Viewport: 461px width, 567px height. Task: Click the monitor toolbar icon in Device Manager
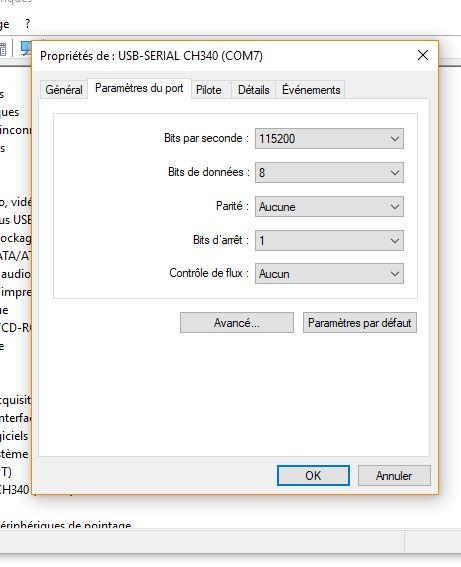pos(25,48)
